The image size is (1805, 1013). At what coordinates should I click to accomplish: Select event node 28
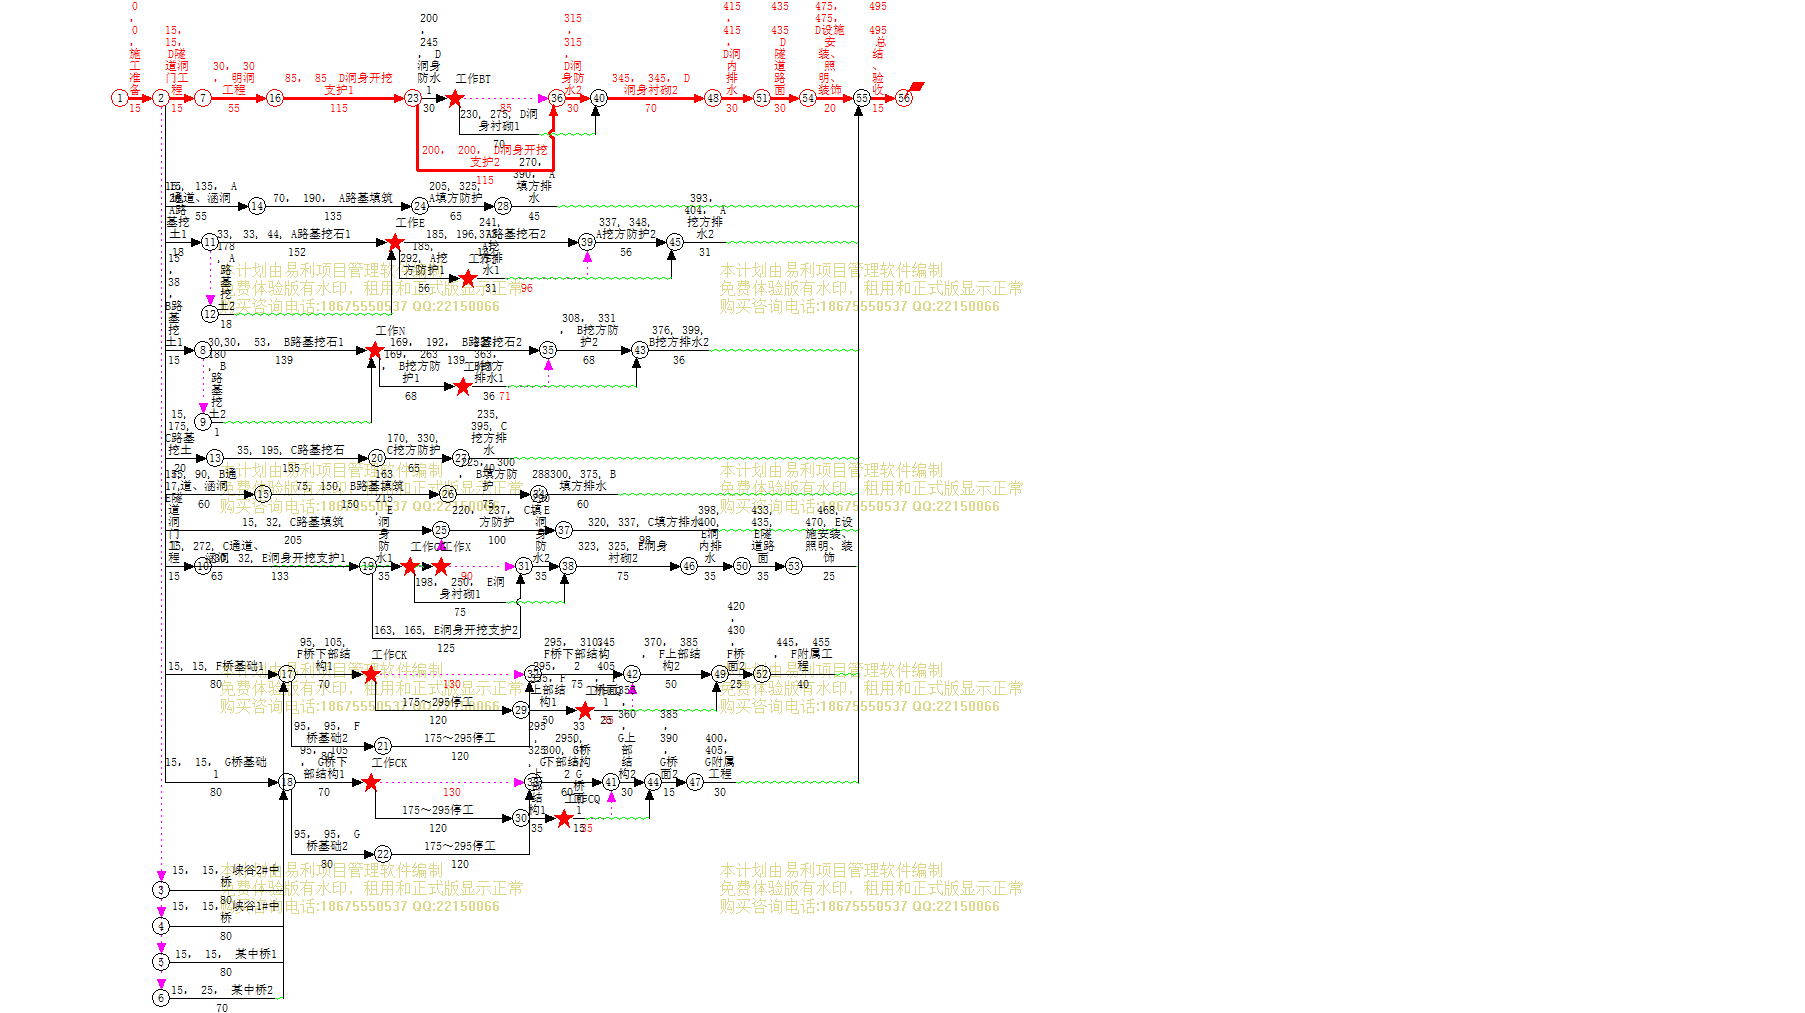(x=503, y=206)
